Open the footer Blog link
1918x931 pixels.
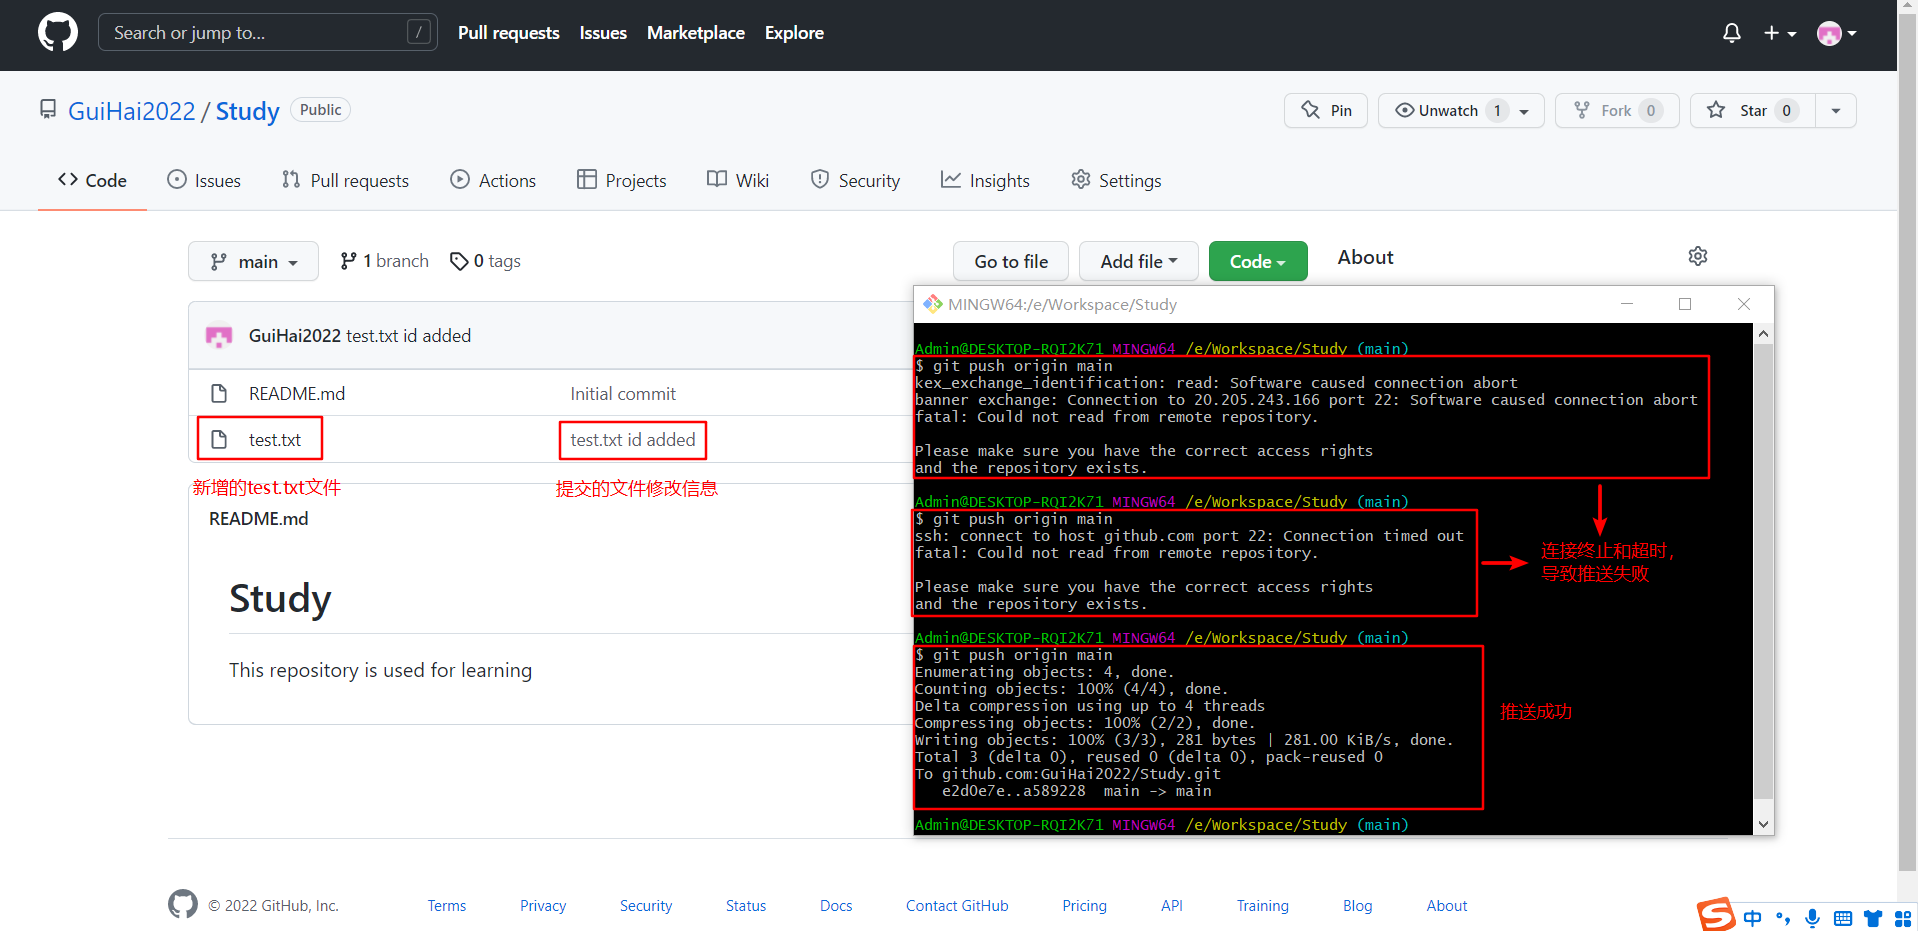pyautogui.click(x=1358, y=906)
